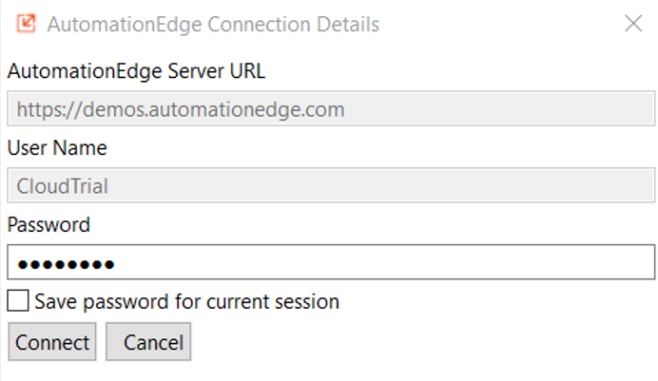This screenshot has height=381, width=658.
Task: Click the AutomationEdge Server URL field
Action: click(x=331, y=108)
